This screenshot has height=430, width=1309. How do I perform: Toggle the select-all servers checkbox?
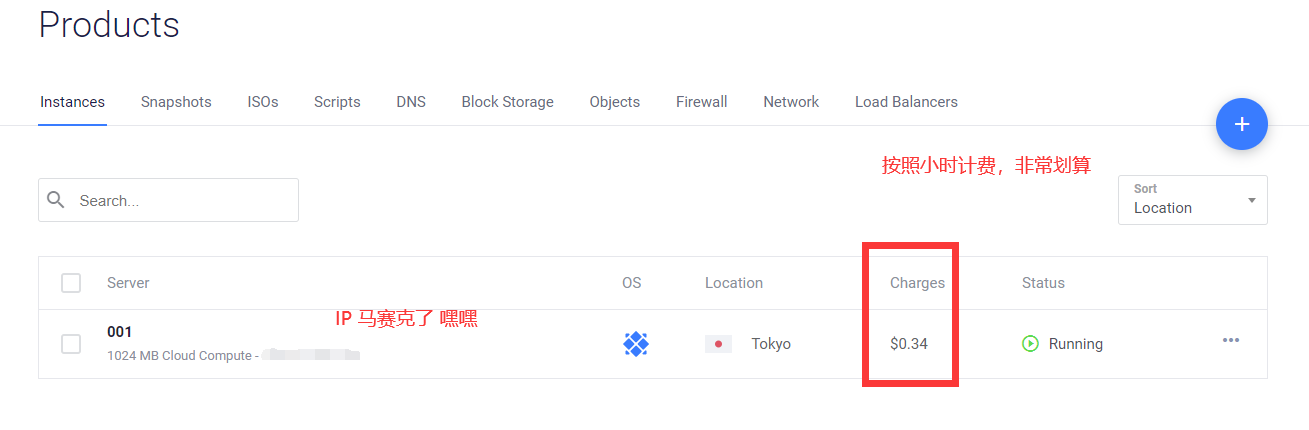(x=71, y=283)
